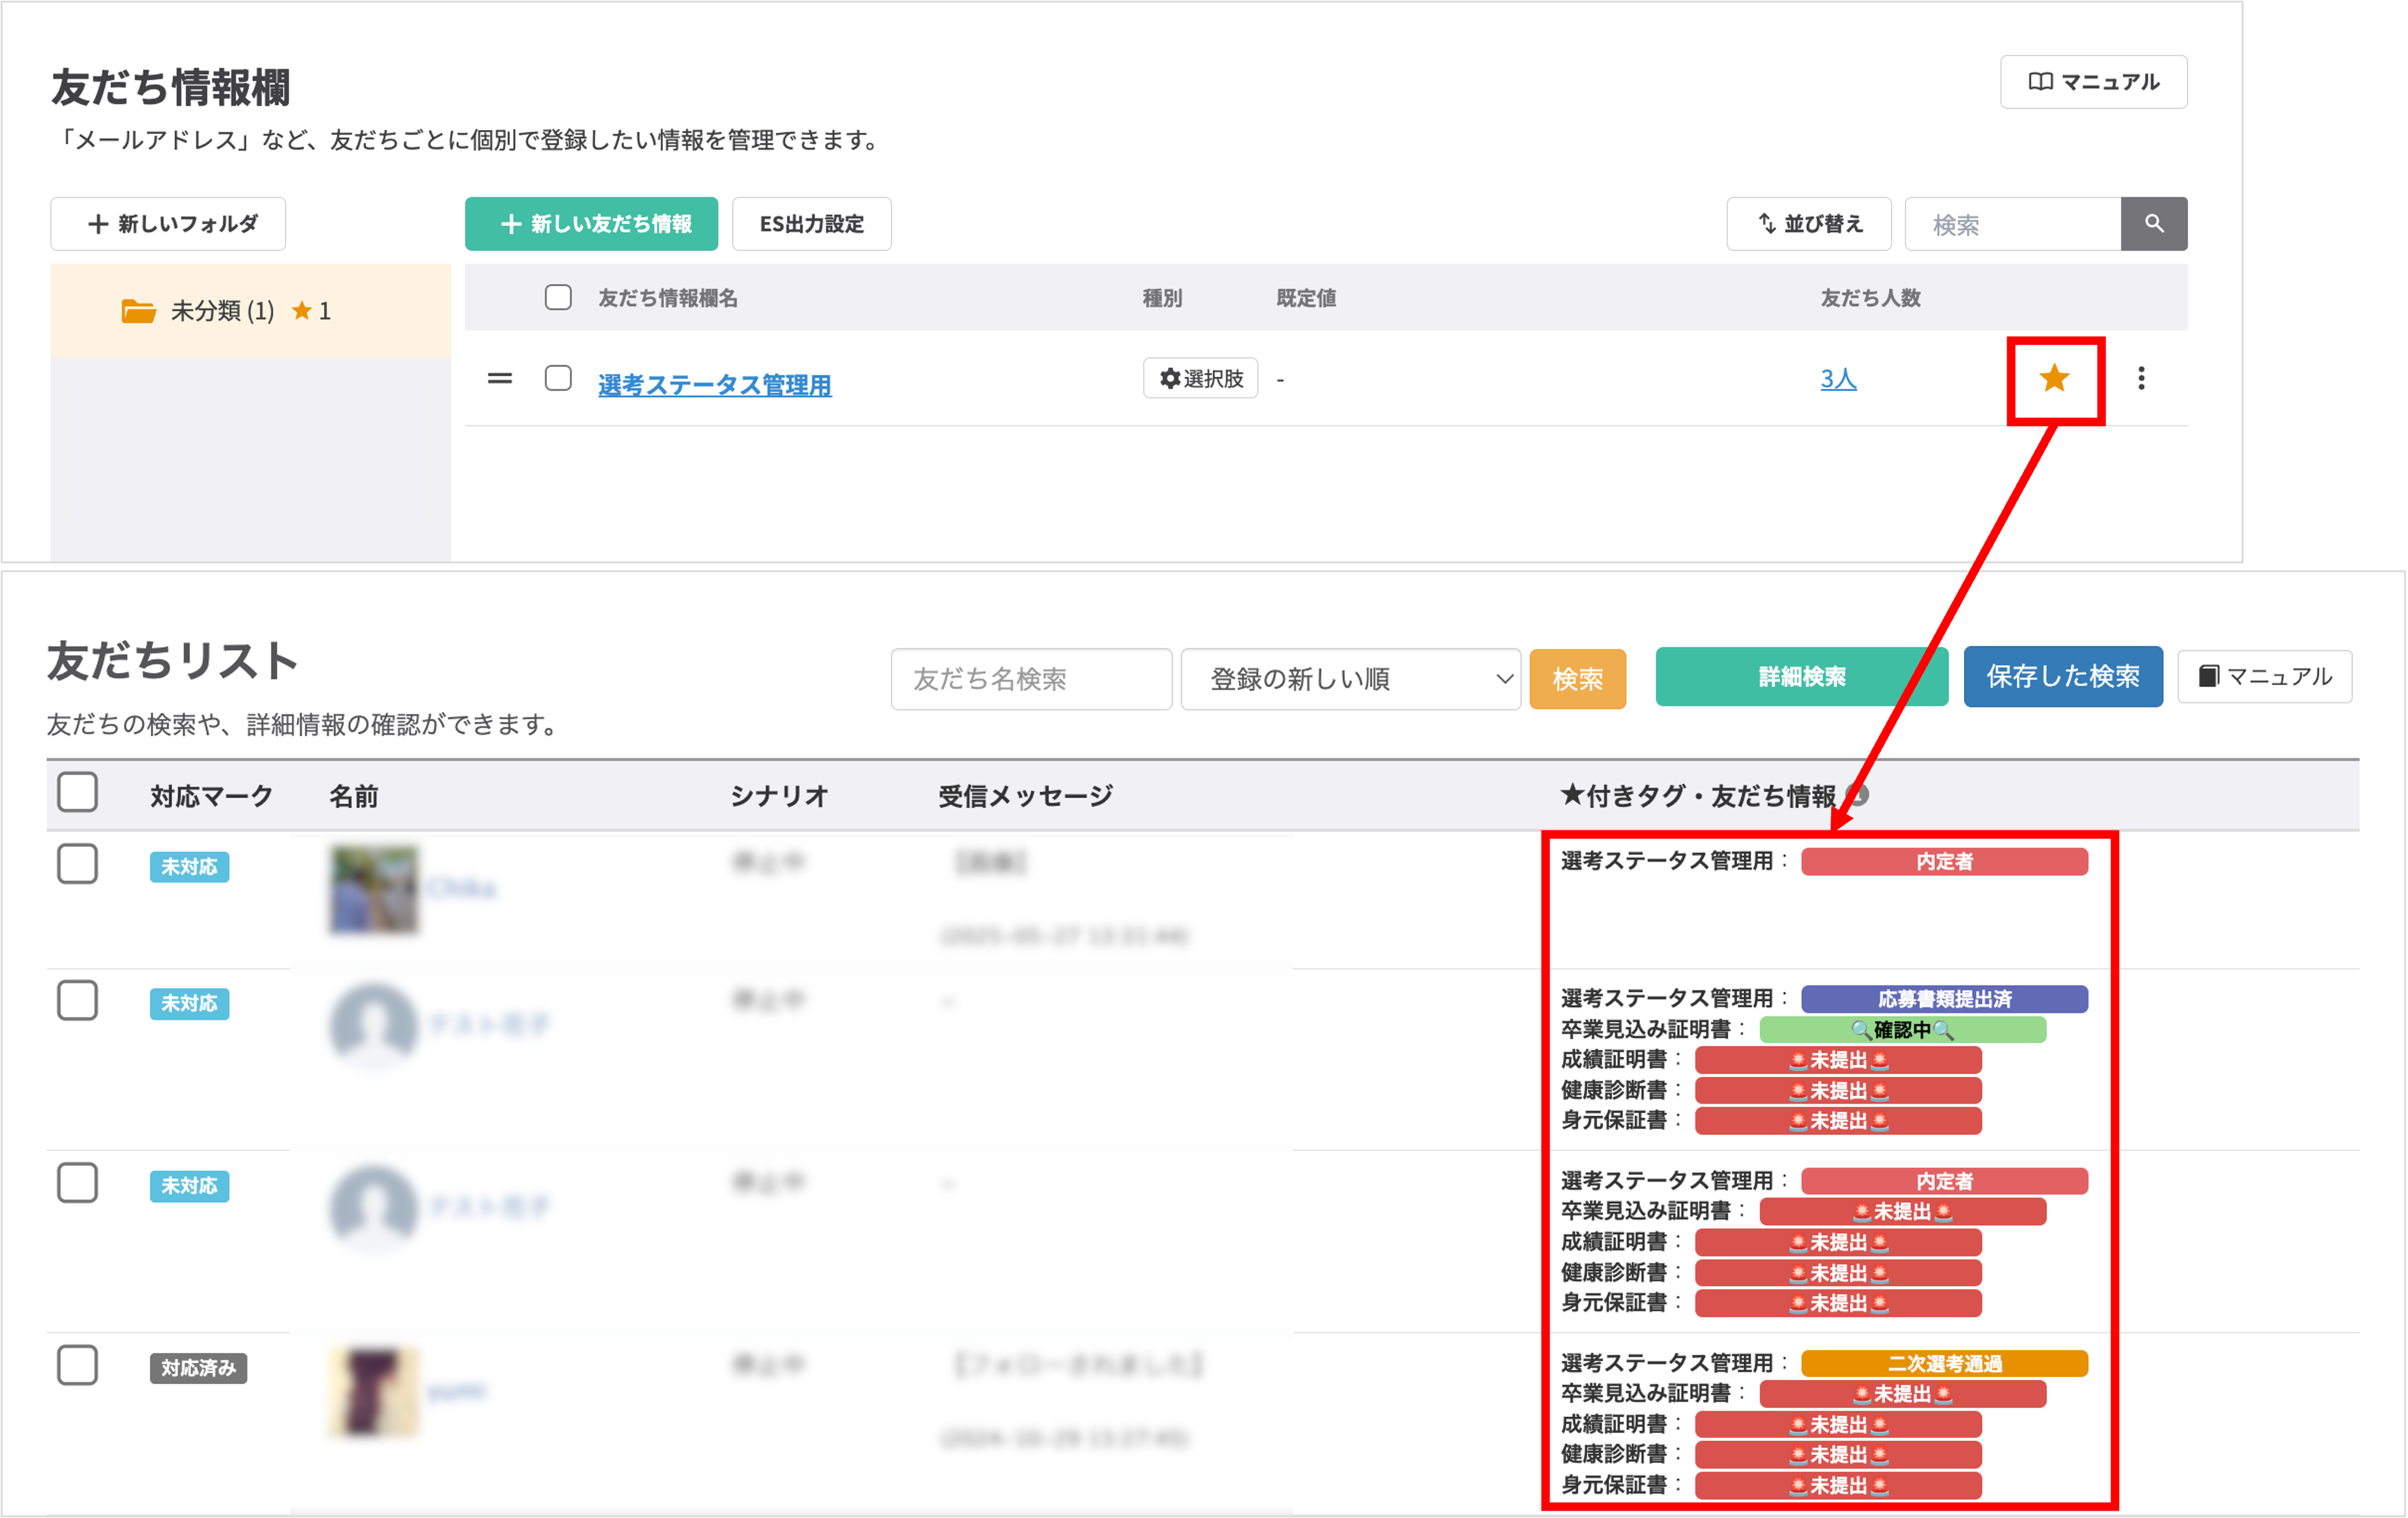Click the first friend's avatar photo
The width and height of the screenshot is (2408, 1518).
(374, 888)
